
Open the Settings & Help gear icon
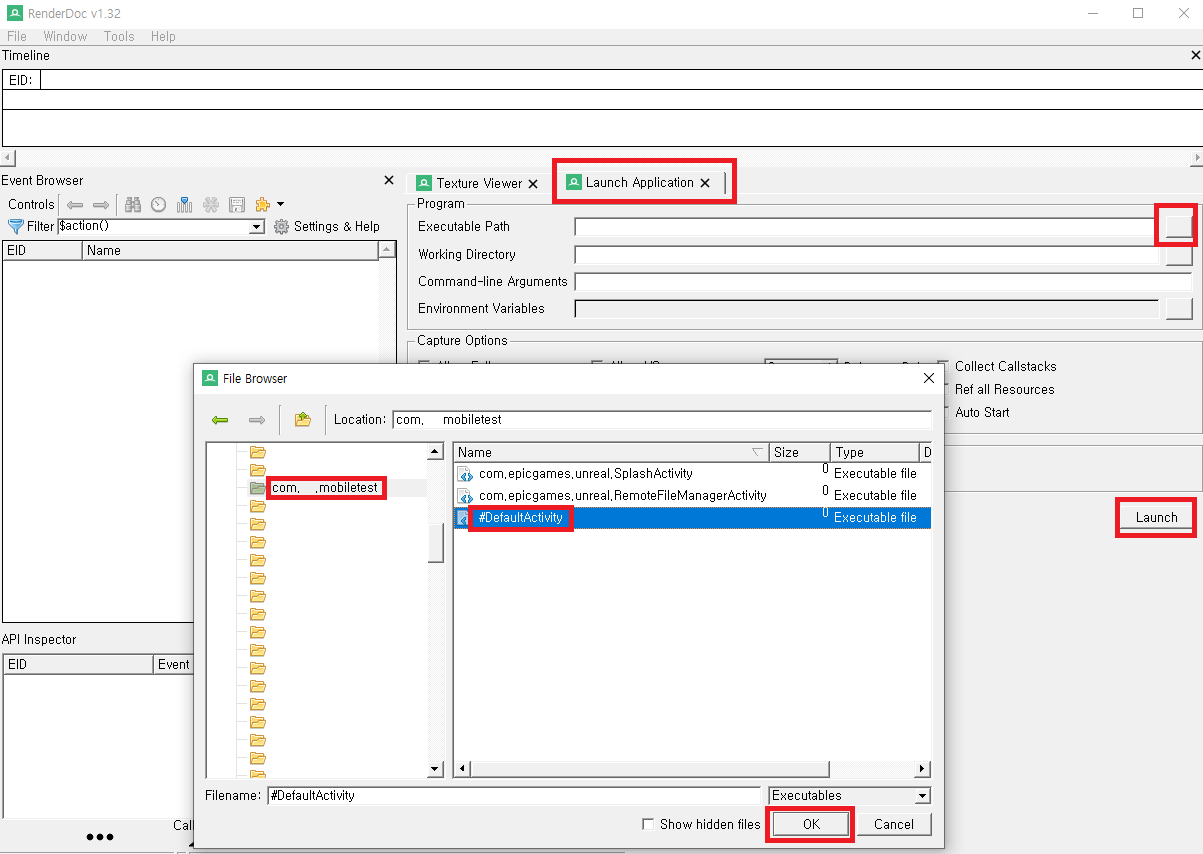pyautogui.click(x=281, y=226)
